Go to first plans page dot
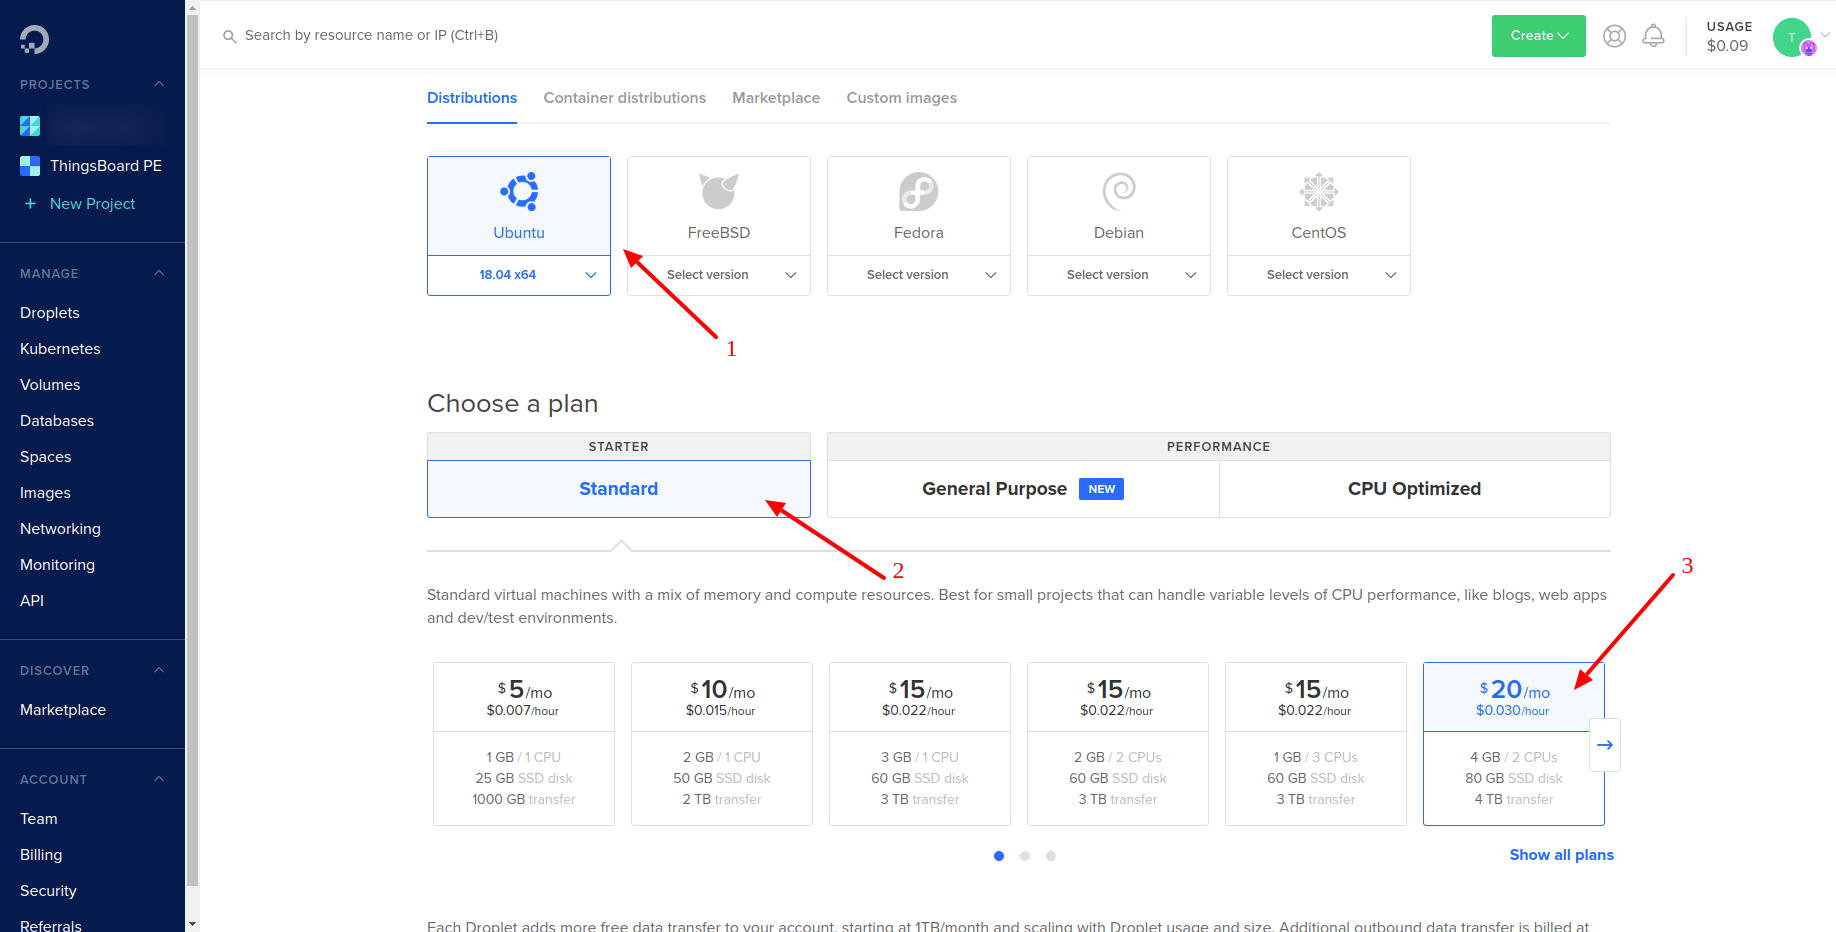This screenshot has width=1836, height=932. [999, 856]
